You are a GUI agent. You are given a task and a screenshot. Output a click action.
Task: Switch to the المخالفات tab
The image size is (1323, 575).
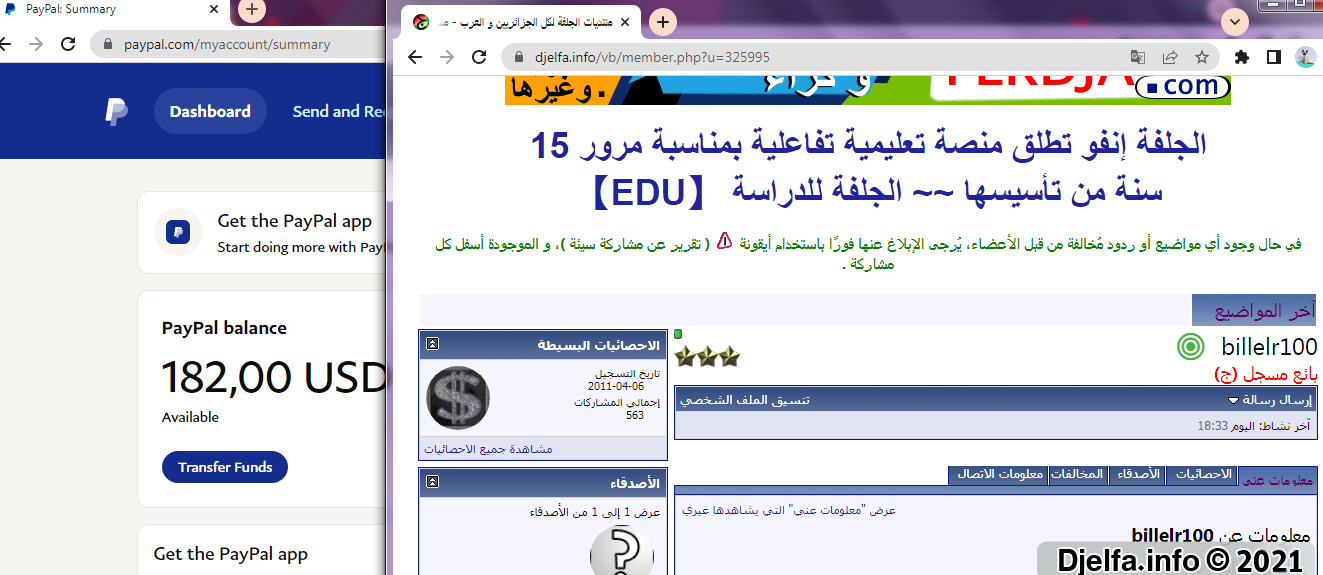[x=1078, y=475]
